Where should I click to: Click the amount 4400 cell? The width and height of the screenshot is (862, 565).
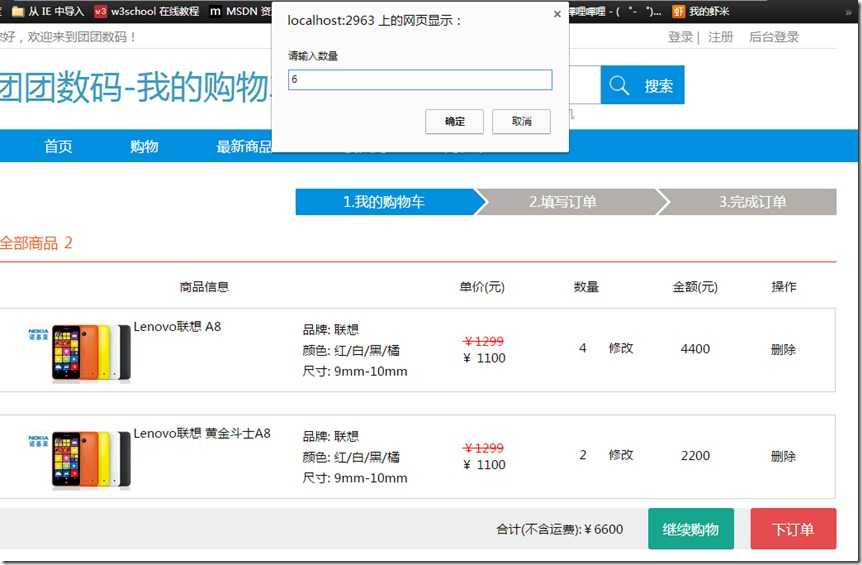click(x=695, y=349)
